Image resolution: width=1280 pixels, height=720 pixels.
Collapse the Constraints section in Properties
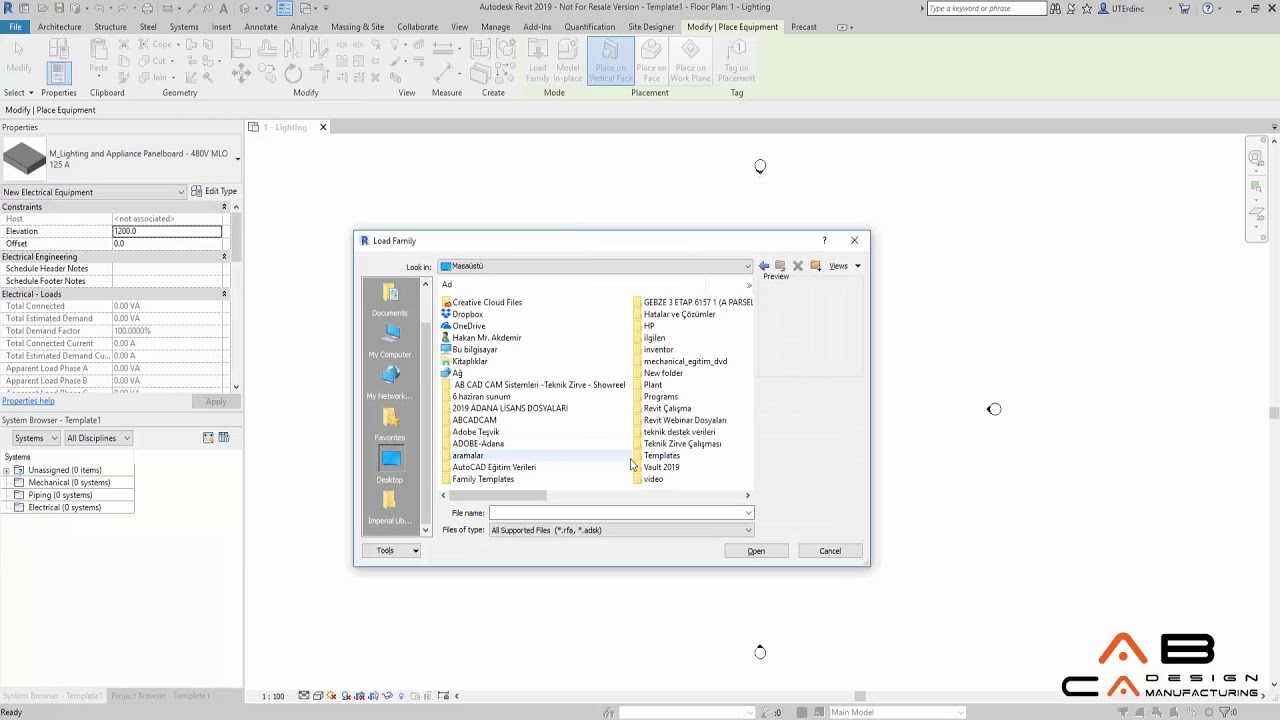click(x=224, y=207)
